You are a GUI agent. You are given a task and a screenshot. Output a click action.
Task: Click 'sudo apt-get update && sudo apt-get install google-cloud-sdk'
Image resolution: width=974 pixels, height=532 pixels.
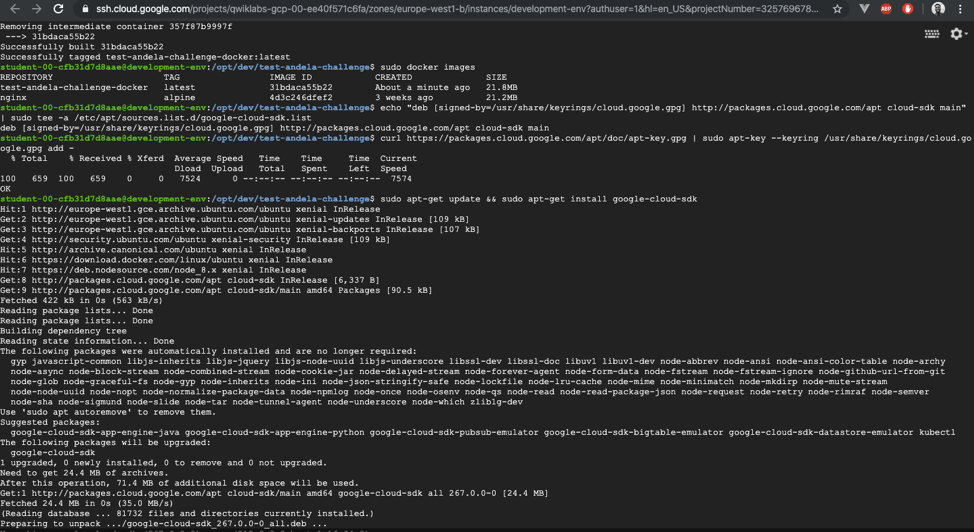[x=539, y=199]
